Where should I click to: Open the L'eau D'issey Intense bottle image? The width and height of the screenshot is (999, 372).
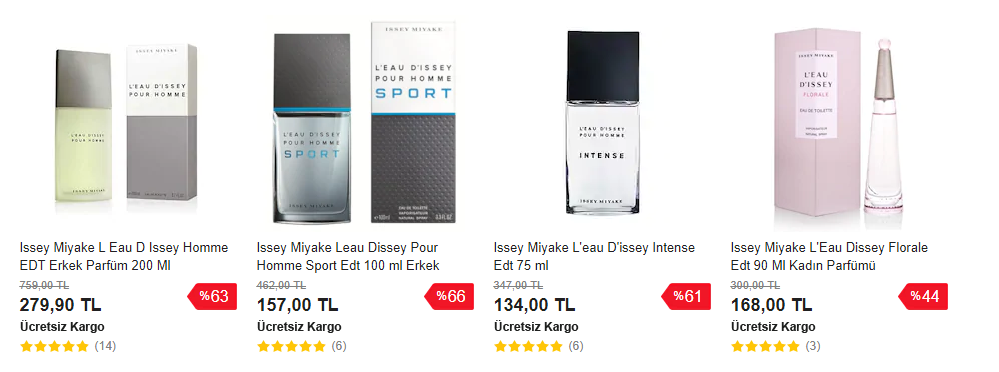click(x=603, y=123)
